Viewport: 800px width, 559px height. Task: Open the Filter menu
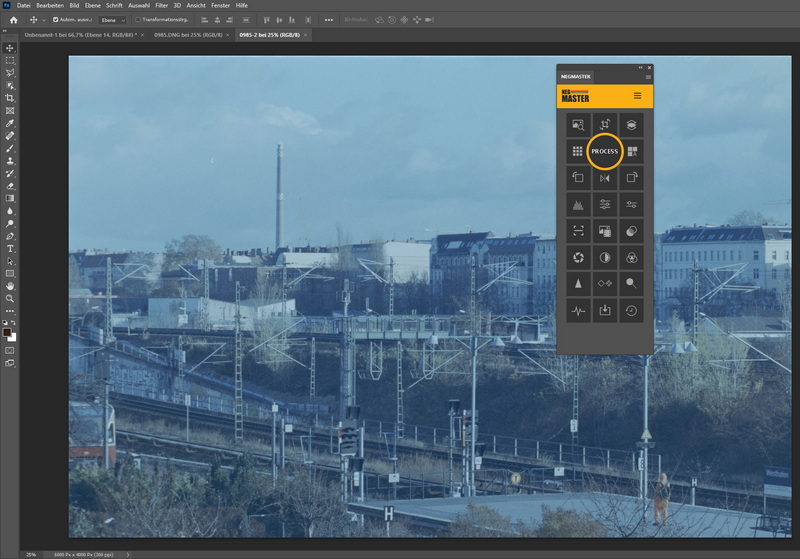coord(161,5)
